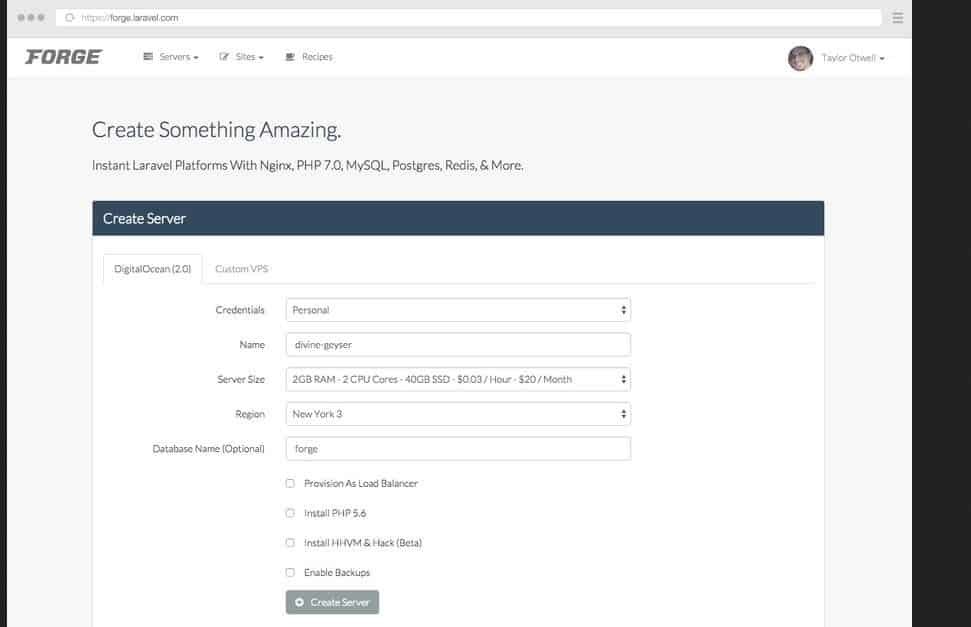This screenshot has width=971, height=627.
Task: Open the browser hamburger menu icon
Action: (x=897, y=18)
